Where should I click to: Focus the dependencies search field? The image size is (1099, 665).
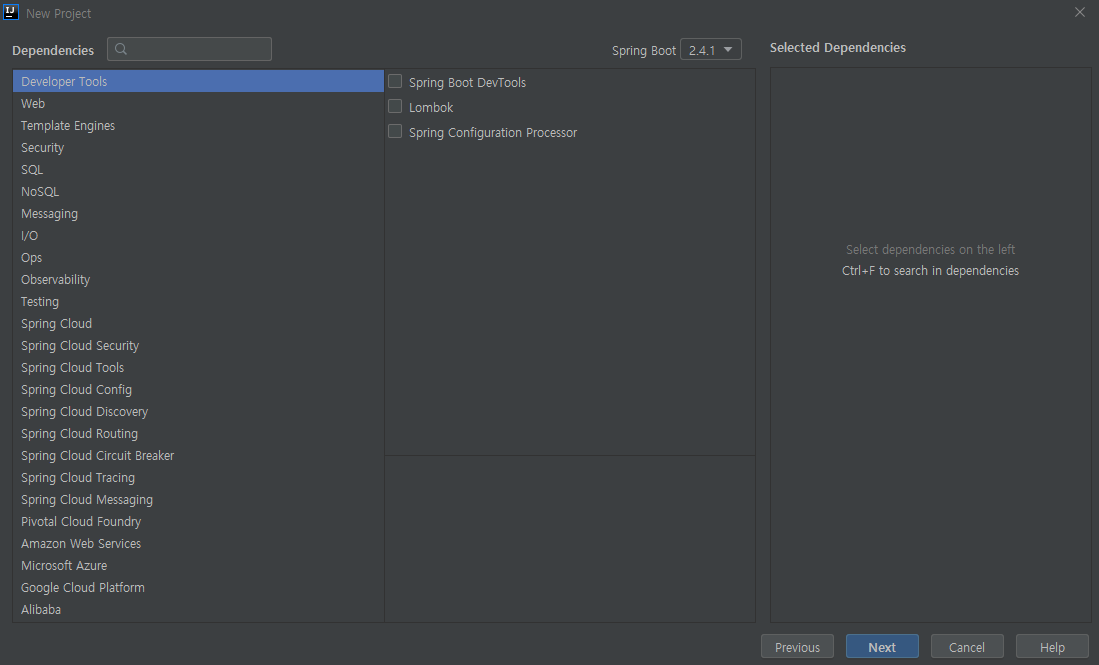point(189,49)
